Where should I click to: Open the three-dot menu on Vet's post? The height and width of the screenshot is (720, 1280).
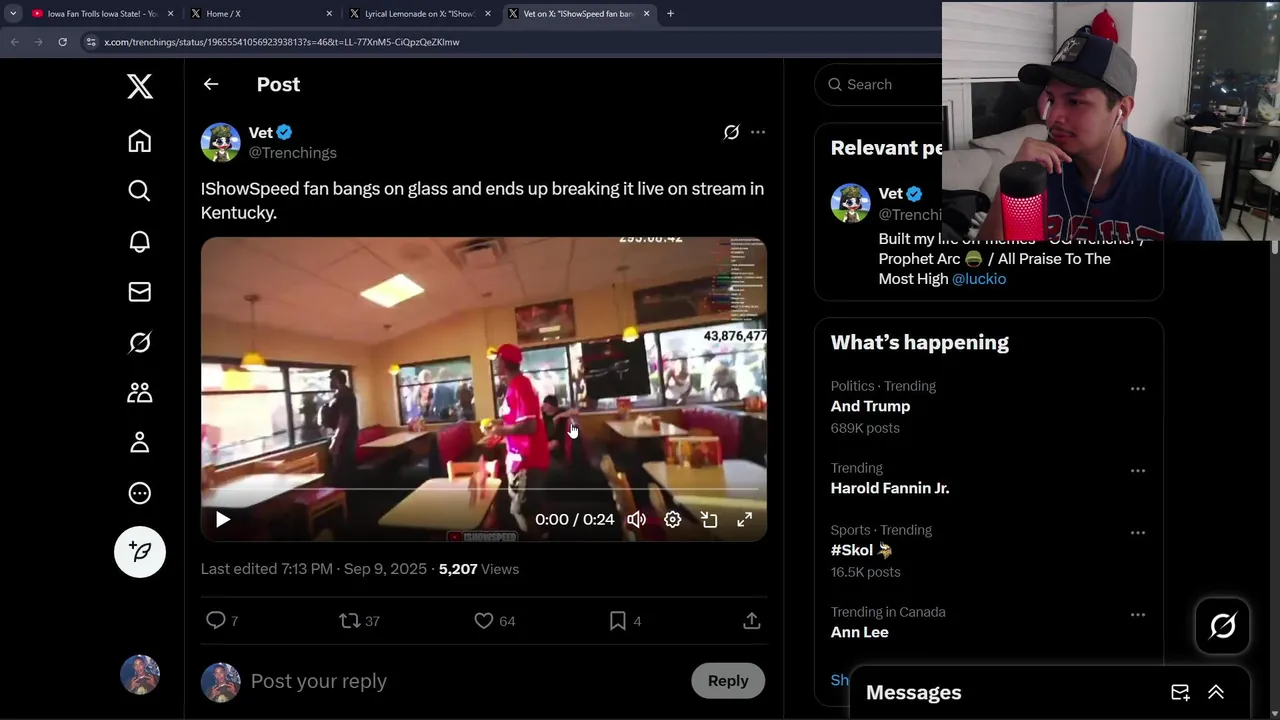click(x=758, y=132)
